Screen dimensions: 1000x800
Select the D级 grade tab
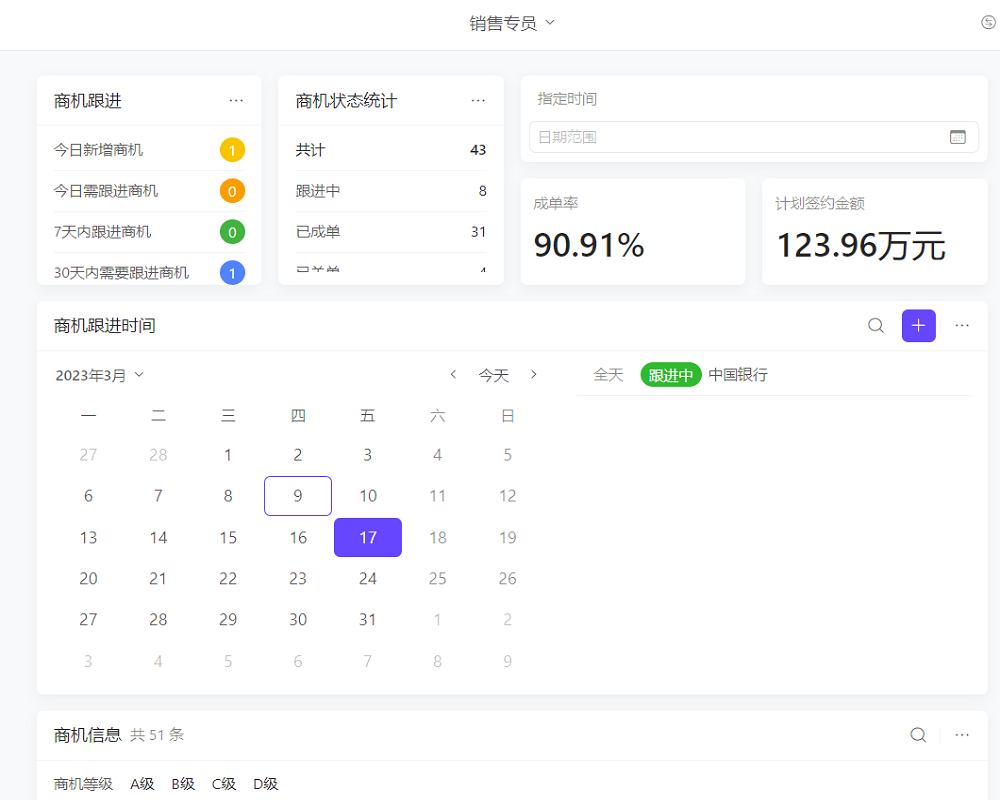265,784
